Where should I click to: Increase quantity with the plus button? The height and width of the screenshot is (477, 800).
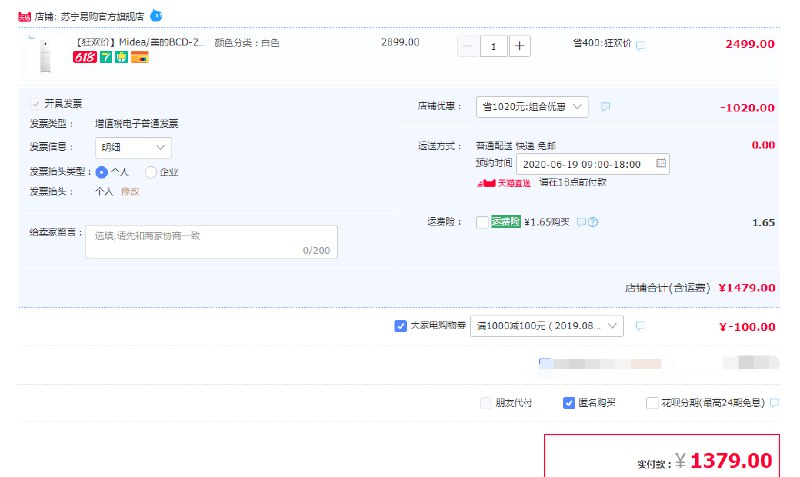[x=519, y=46]
